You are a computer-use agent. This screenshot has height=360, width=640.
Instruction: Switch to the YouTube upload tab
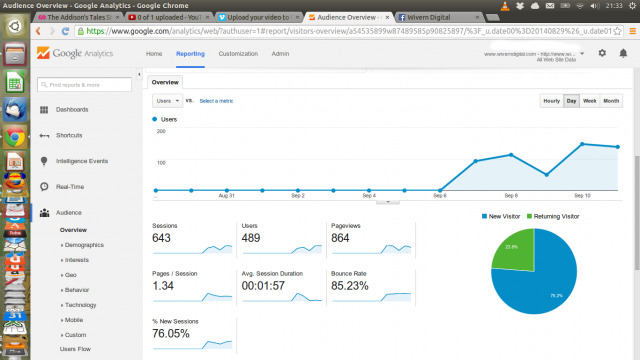169,17
